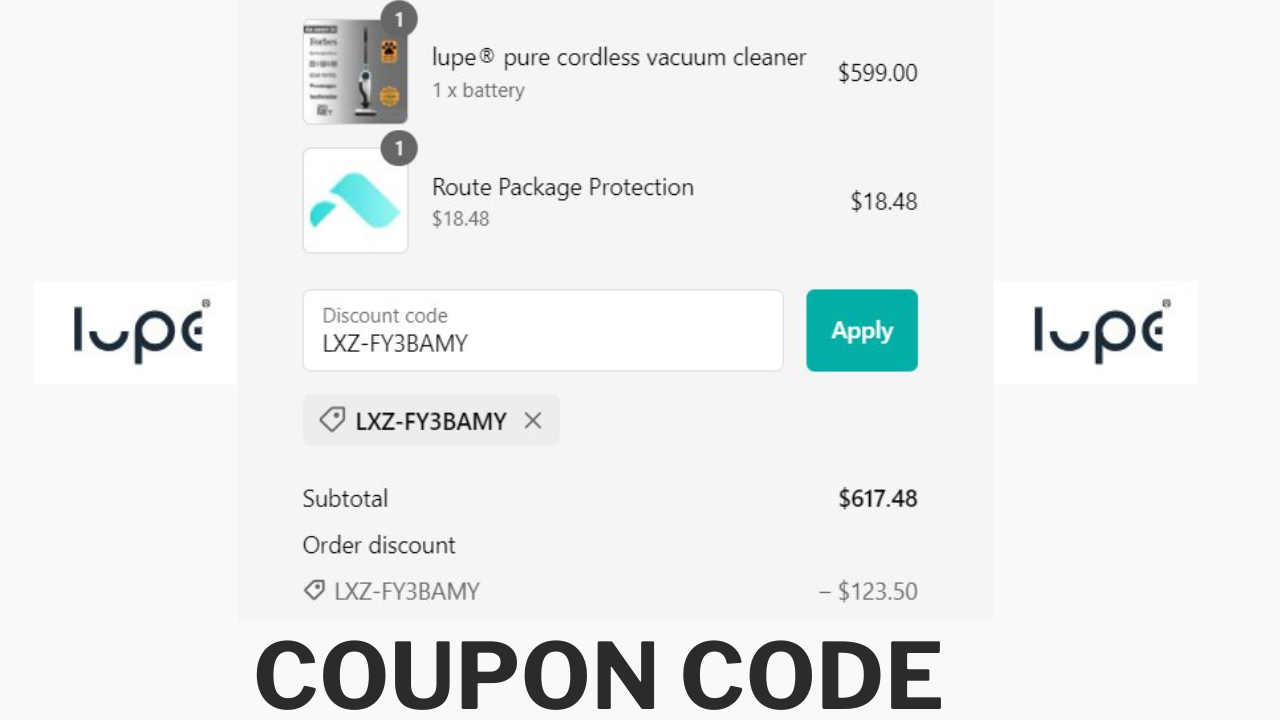Click the quantity badge on the vacuum product

click(399, 19)
